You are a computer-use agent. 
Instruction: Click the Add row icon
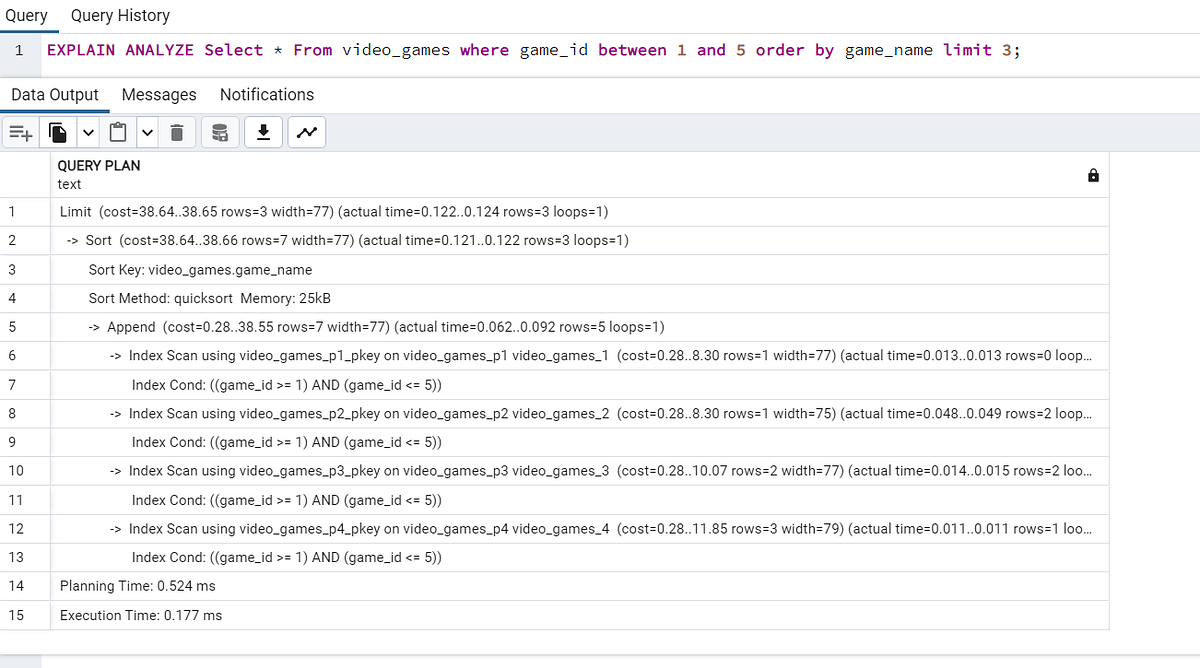coord(21,132)
